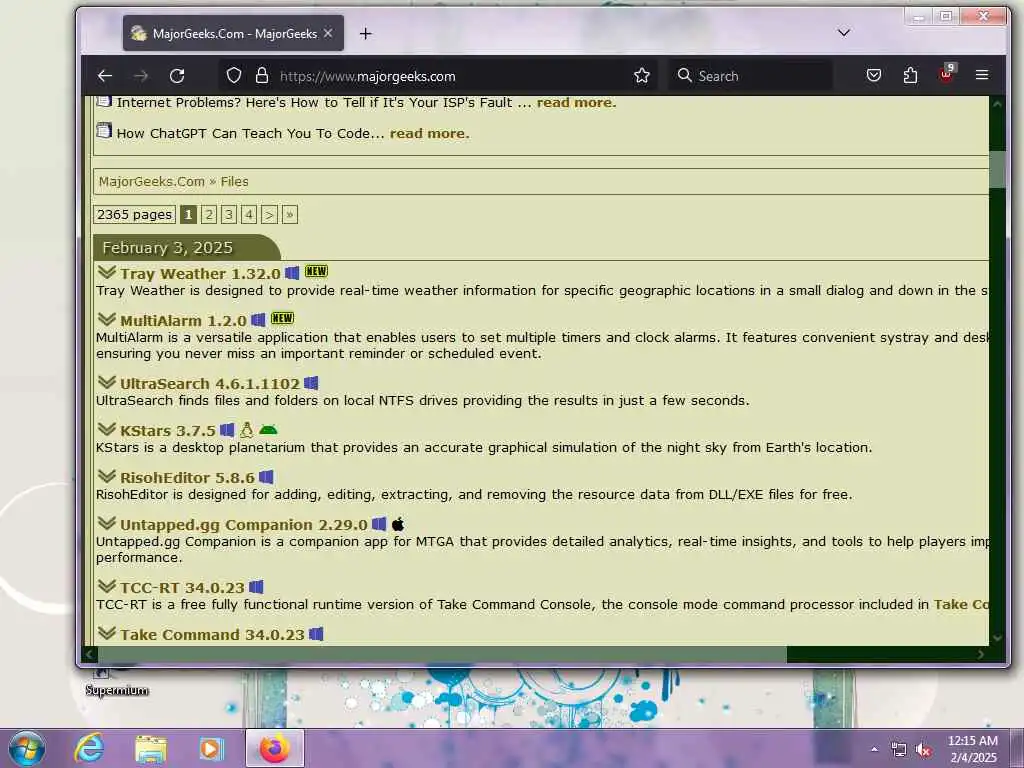This screenshot has width=1024, height=768.
Task: Open Windows Media Player on taskbar
Action: pos(211,748)
